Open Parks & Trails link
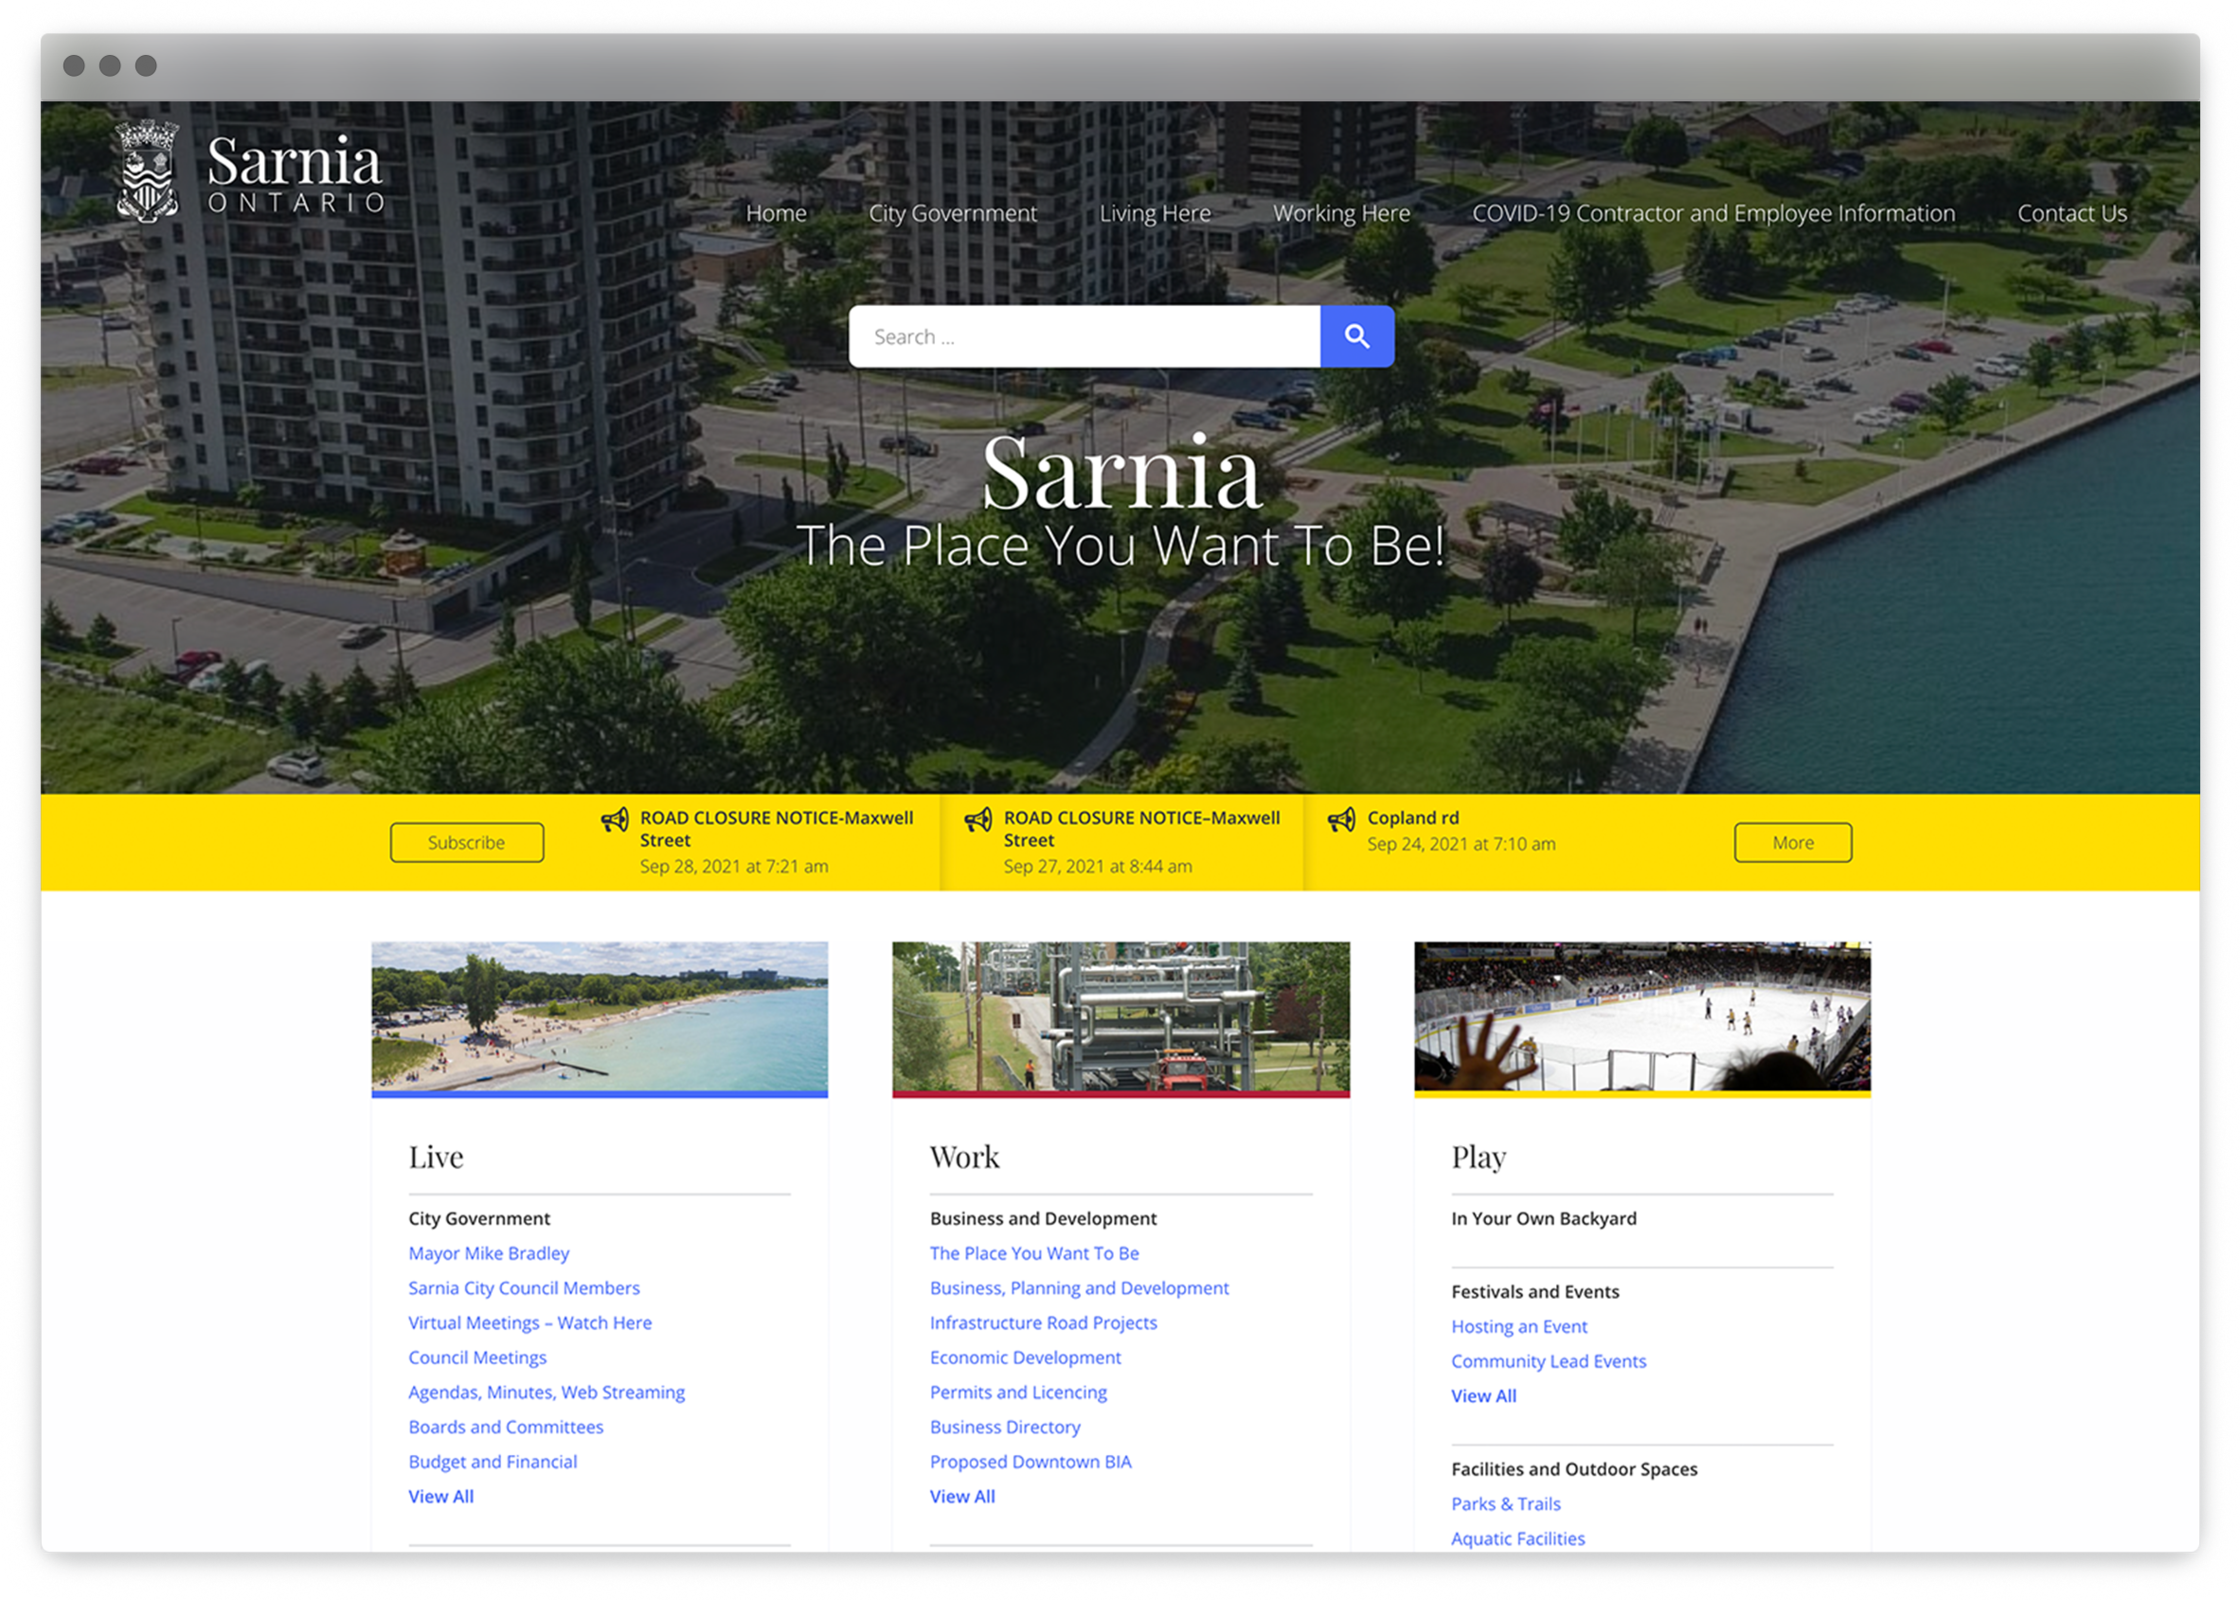Screen dimensions: 2240x1600 [1505, 1503]
